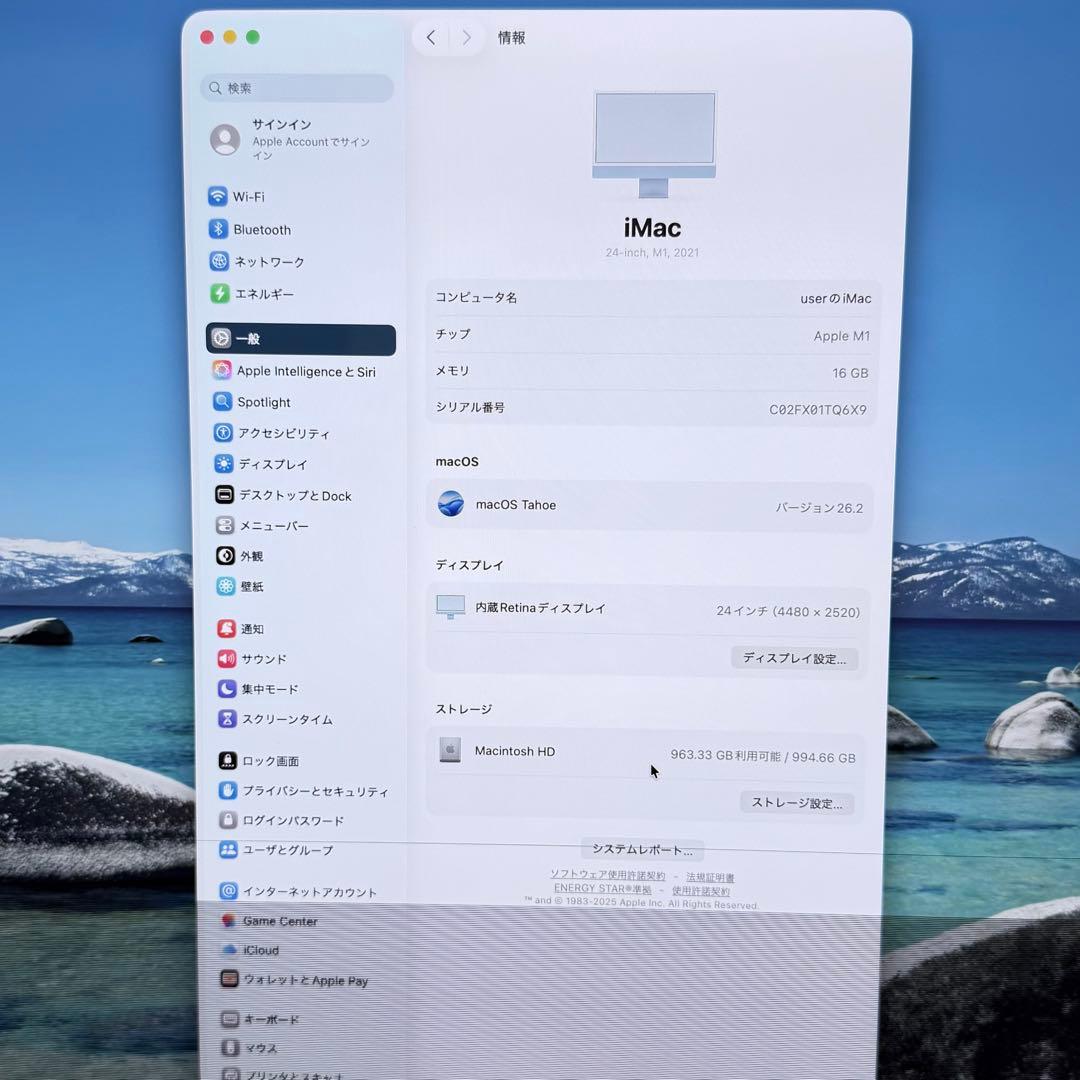Image resolution: width=1080 pixels, height=1080 pixels.
Task: Click the デスクトップと Dock icon
Action: click(x=225, y=495)
